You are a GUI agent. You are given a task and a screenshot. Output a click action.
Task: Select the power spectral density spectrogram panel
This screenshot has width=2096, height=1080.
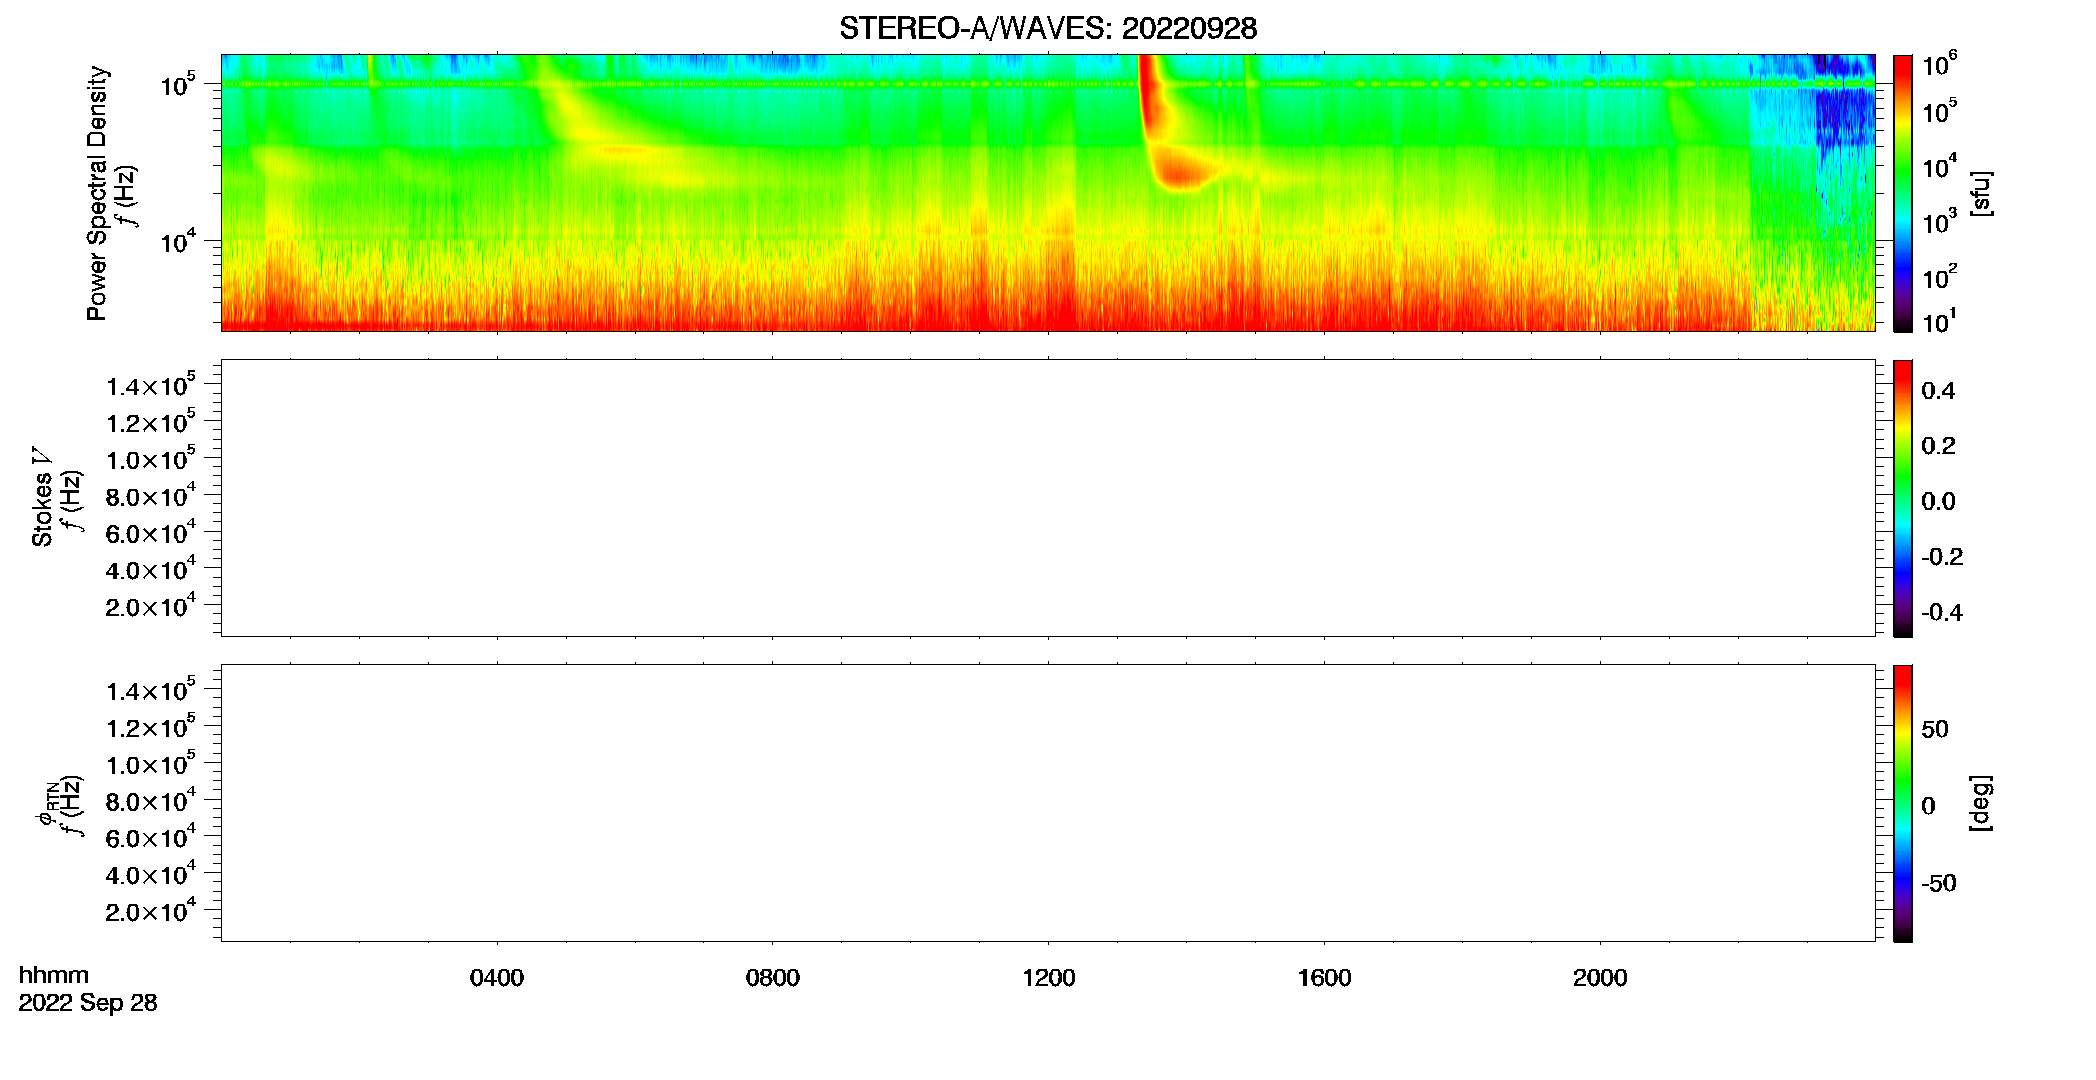click(x=1048, y=192)
